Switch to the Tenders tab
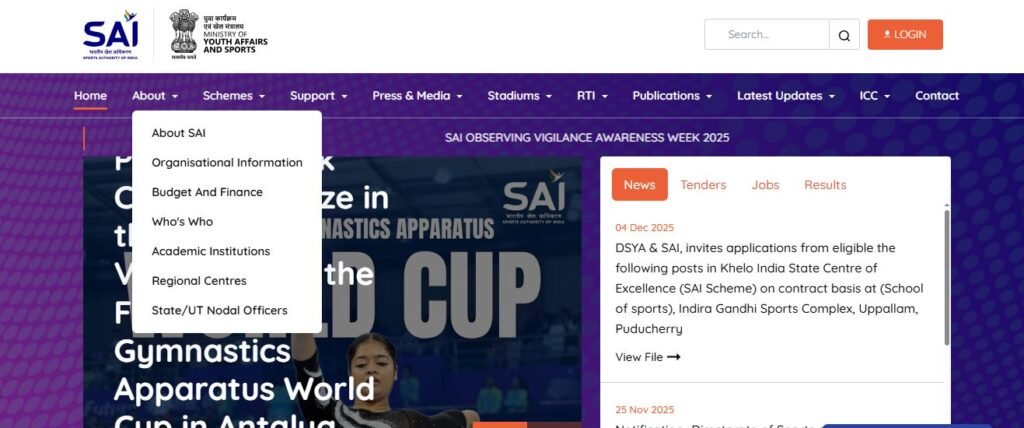 click(703, 185)
